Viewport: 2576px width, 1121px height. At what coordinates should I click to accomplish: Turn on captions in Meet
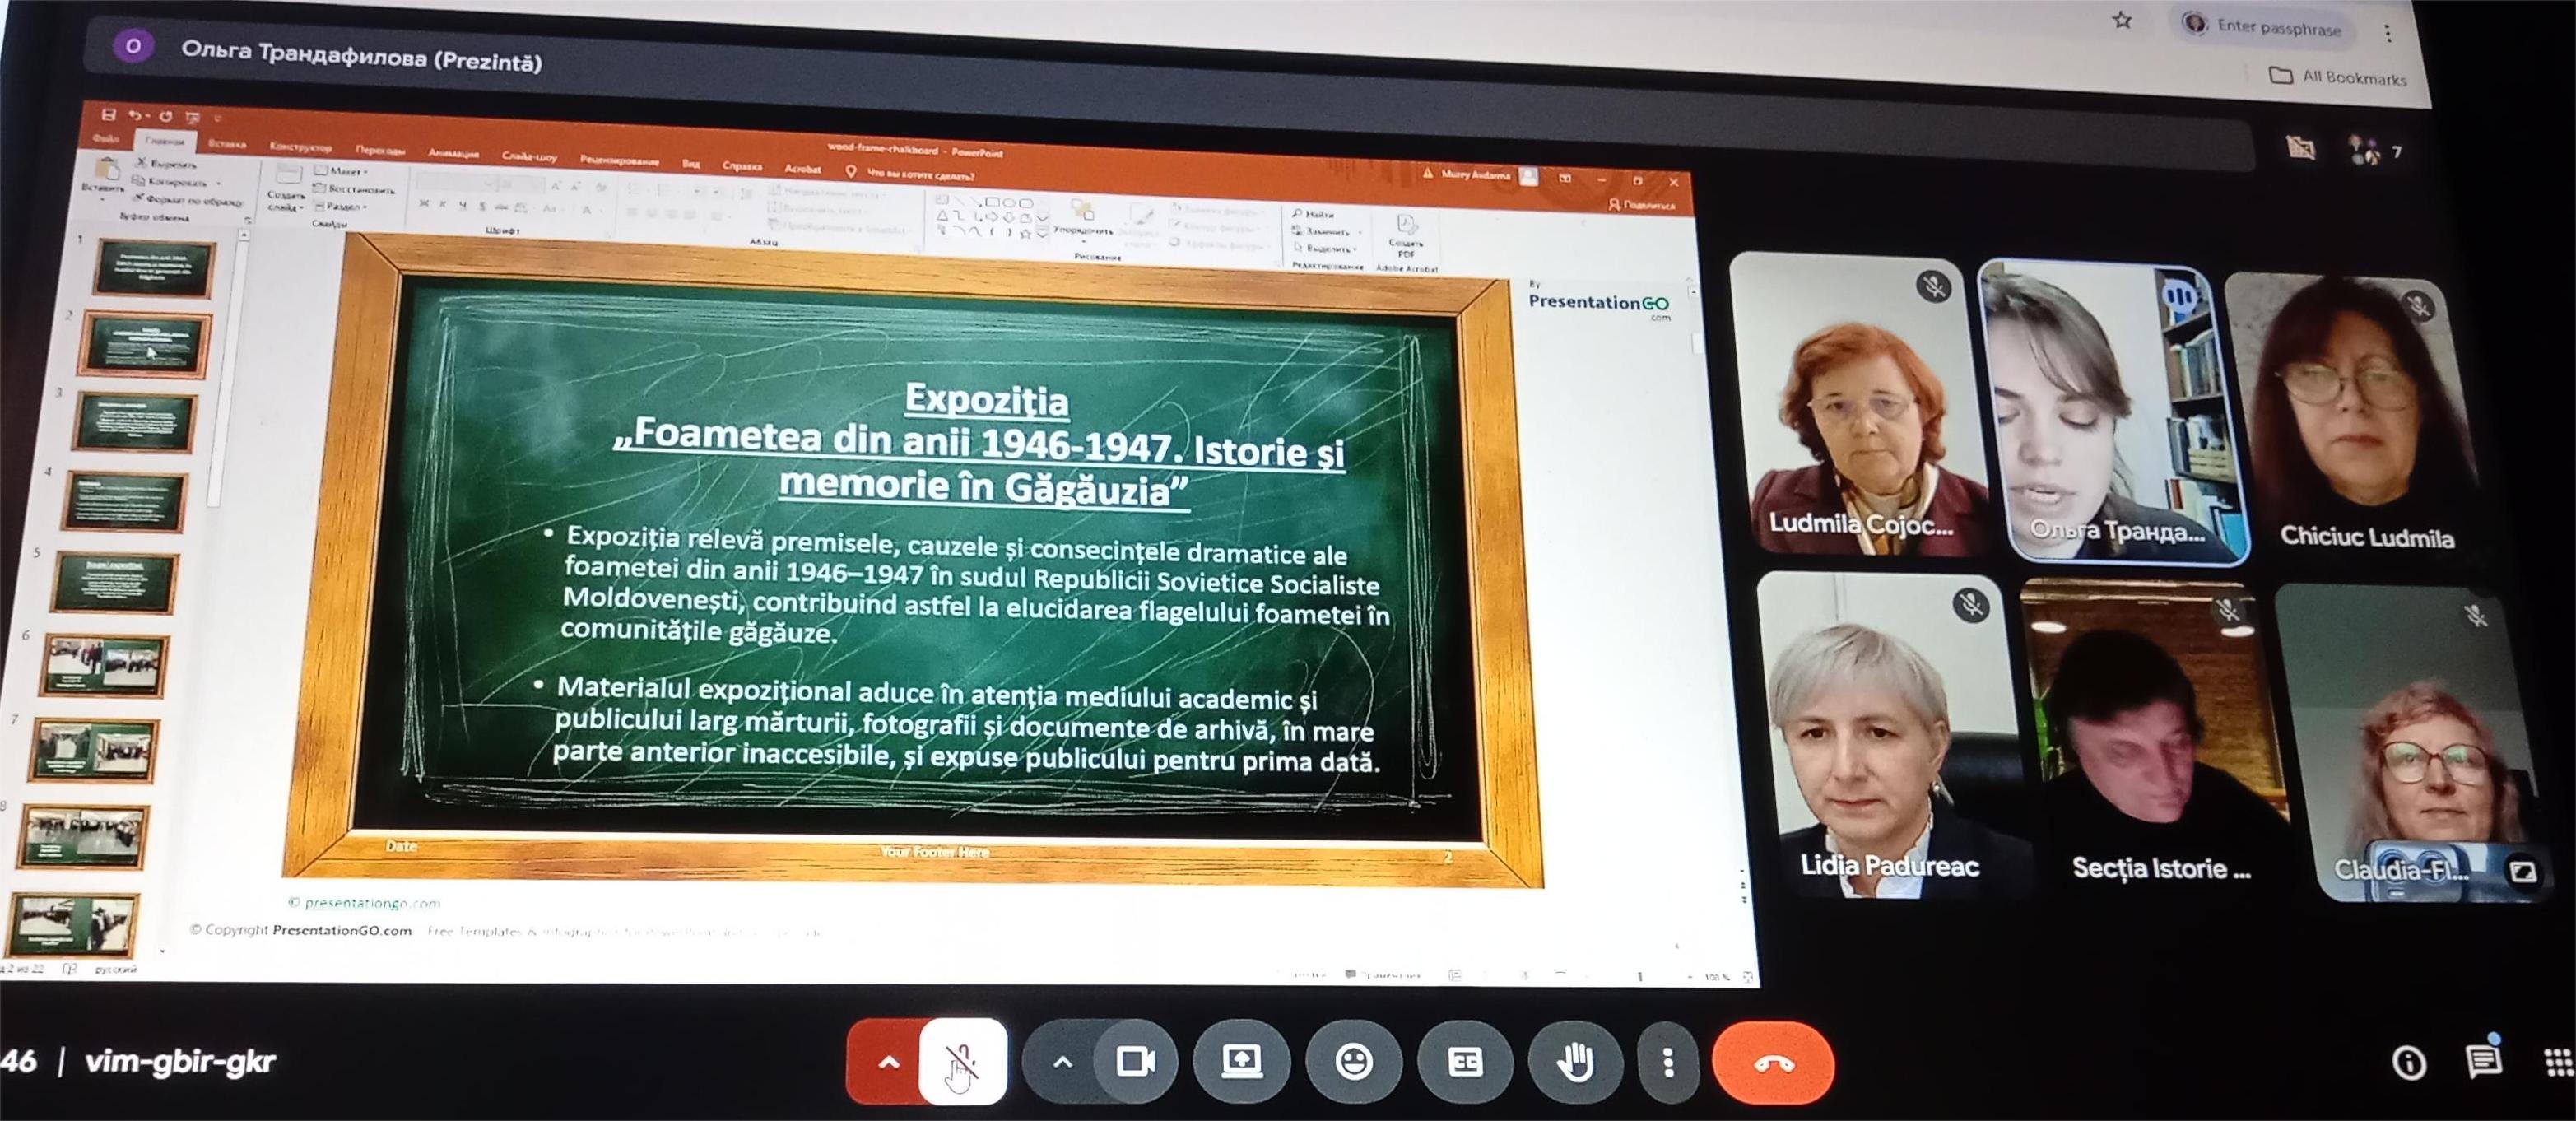pos(1465,1062)
